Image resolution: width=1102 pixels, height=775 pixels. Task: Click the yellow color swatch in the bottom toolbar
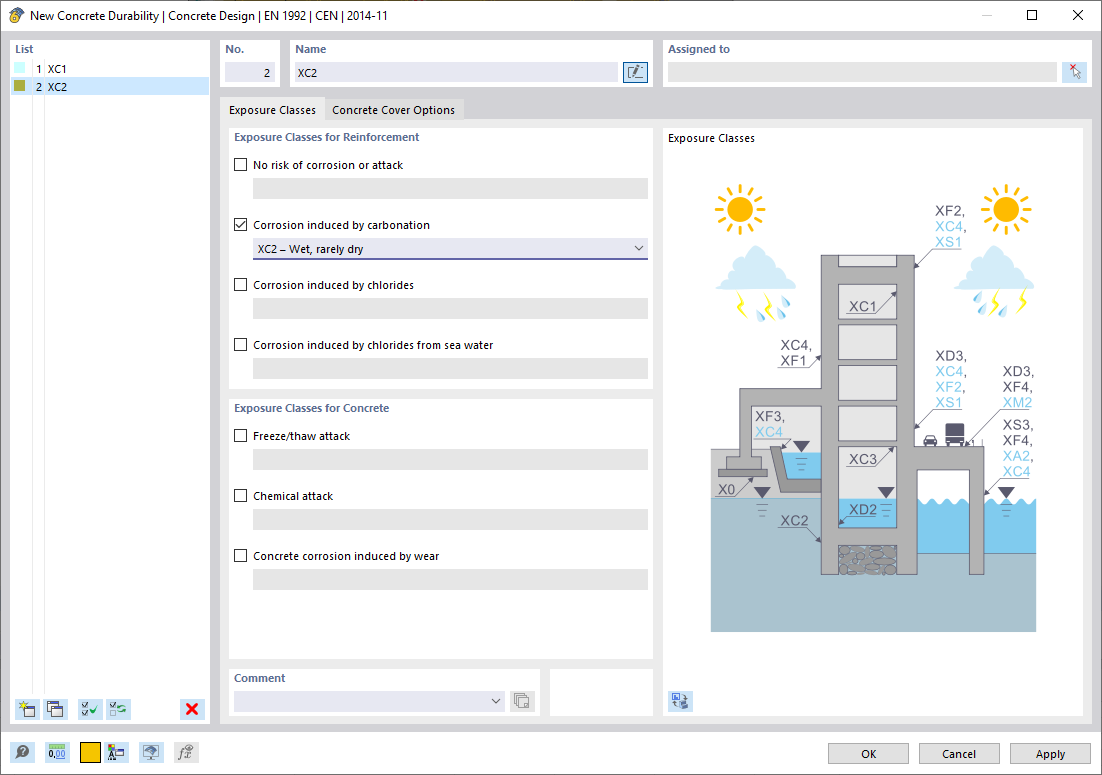coord(88,751)
